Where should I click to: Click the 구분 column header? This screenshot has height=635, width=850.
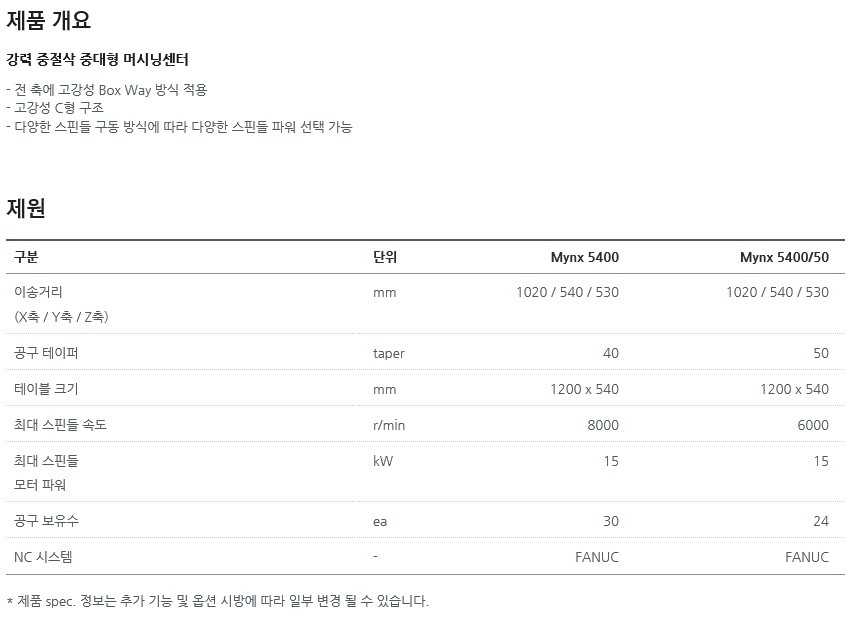click(x=26, y=257)
